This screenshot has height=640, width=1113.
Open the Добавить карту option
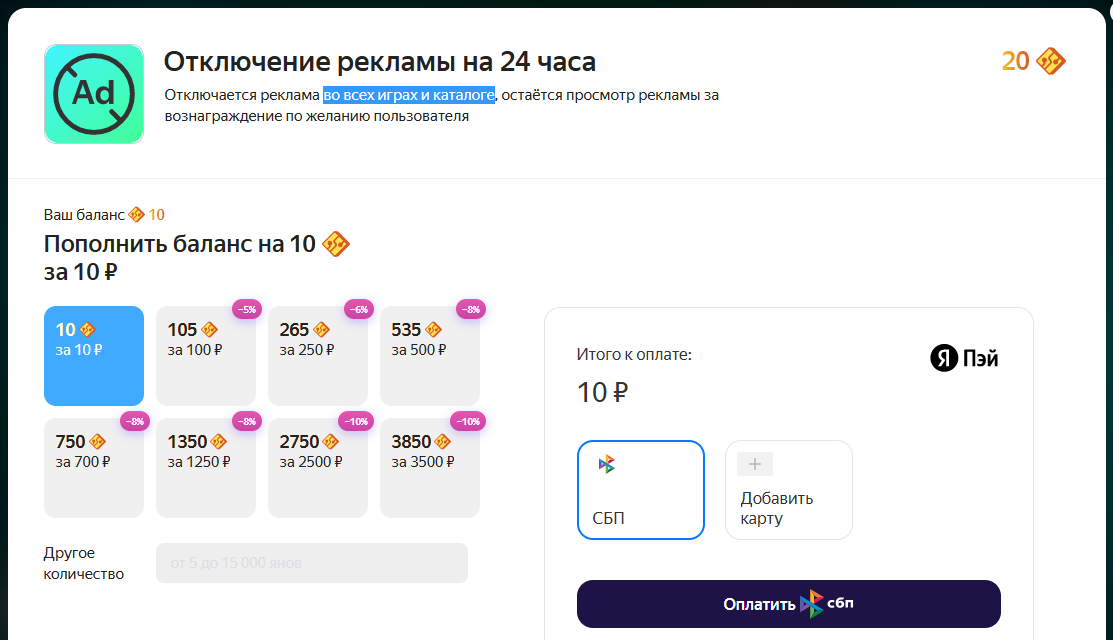(789, 490)
